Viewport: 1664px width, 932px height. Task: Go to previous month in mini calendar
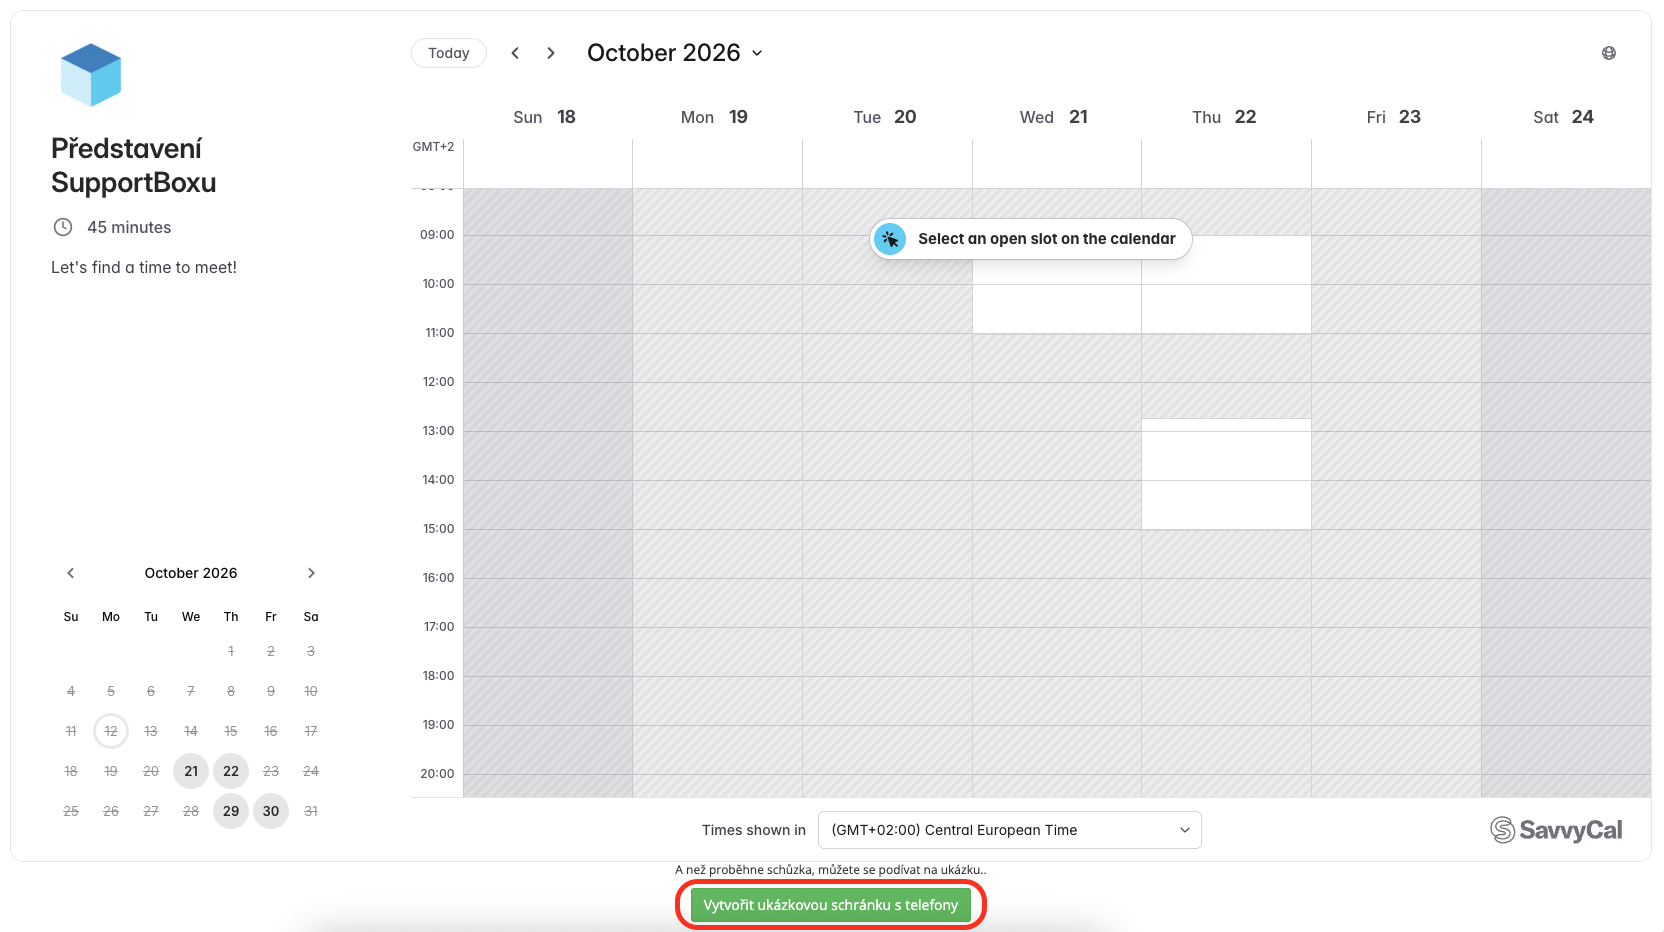tap(71, 573)
